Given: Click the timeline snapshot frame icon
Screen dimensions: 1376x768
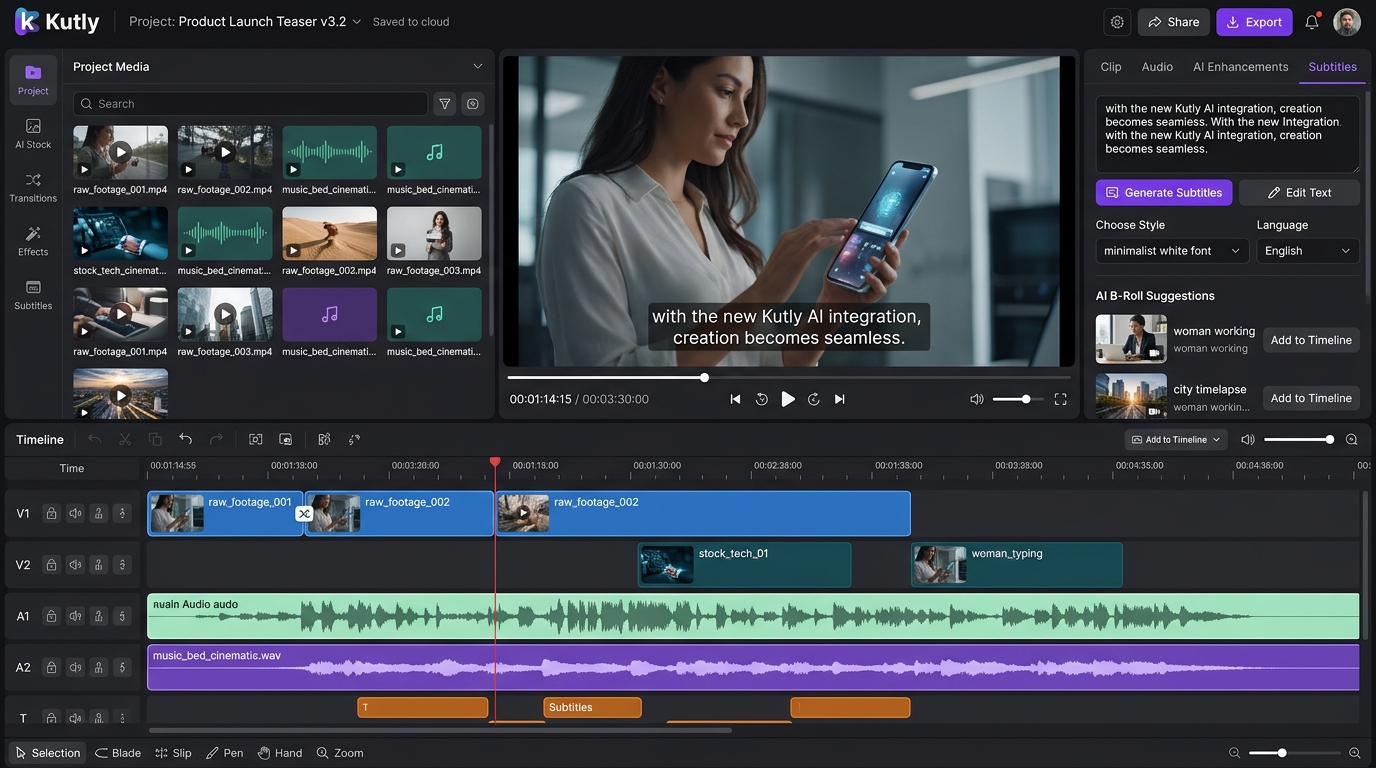Looking at the screenshot, I should click(x=255, y=439).
